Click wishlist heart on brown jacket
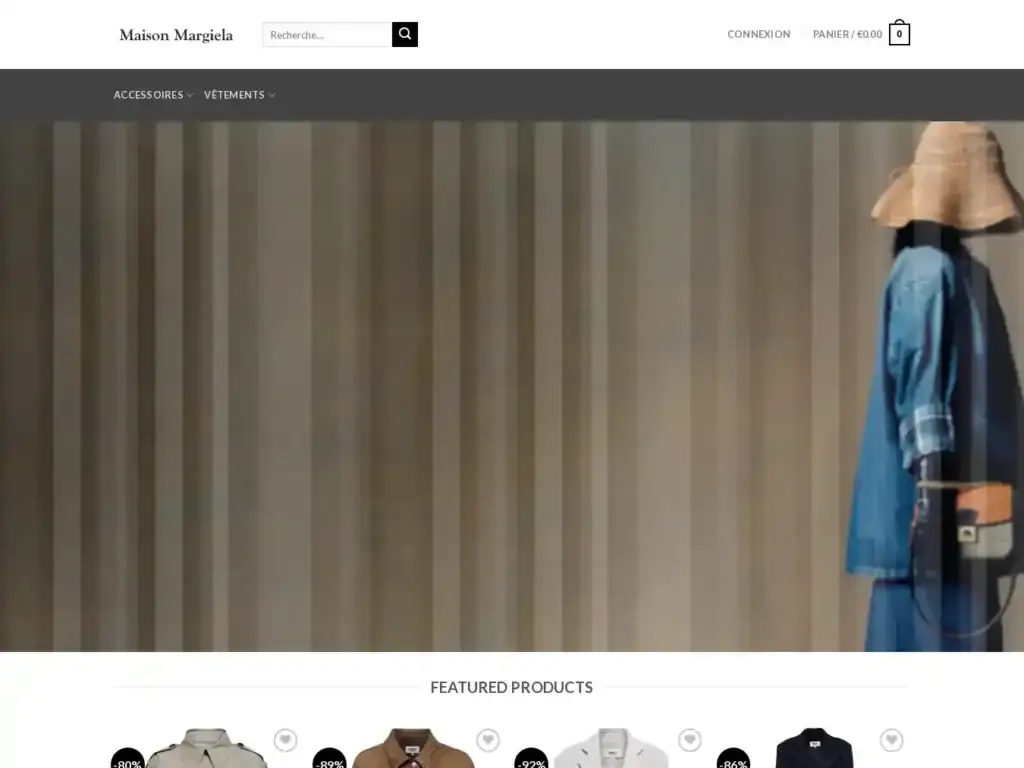Image resolution: width=1024 pixels, height=768 pixels. [x=487, y=740]
